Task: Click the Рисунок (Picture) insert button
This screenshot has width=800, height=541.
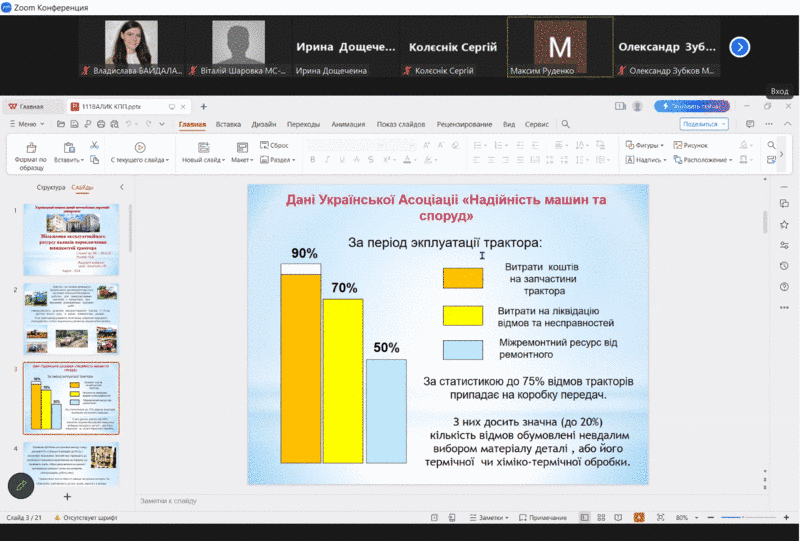Action: click(690, 145)
